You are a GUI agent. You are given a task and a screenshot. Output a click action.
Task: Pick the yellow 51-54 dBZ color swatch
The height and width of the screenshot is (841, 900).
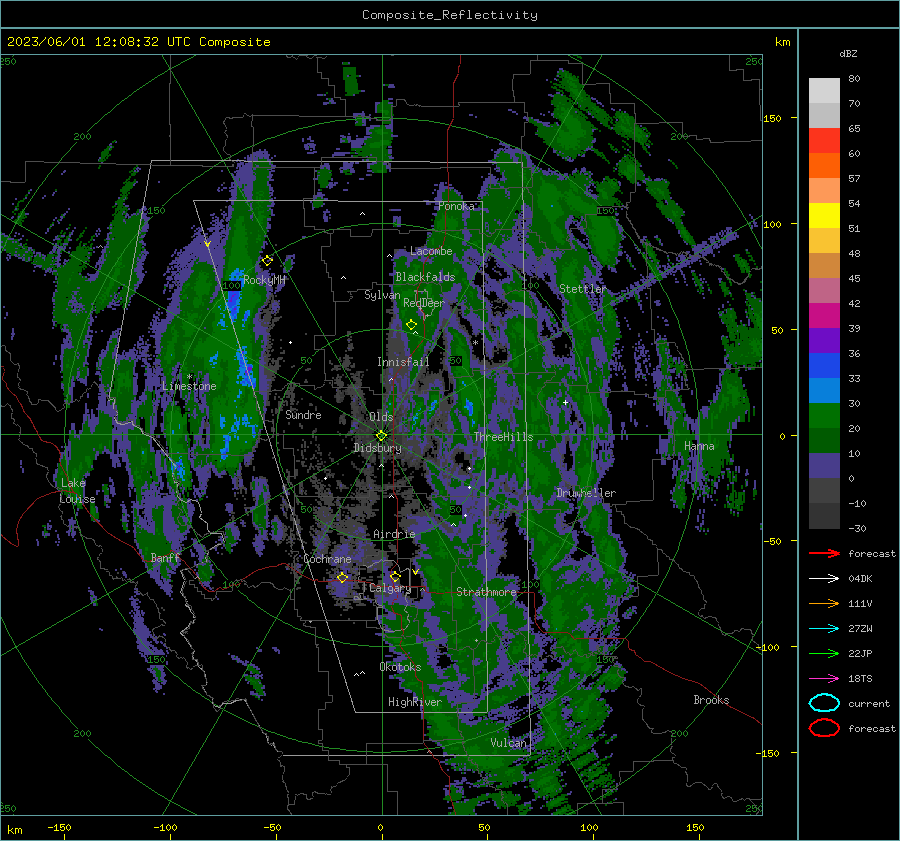[824, 215]
